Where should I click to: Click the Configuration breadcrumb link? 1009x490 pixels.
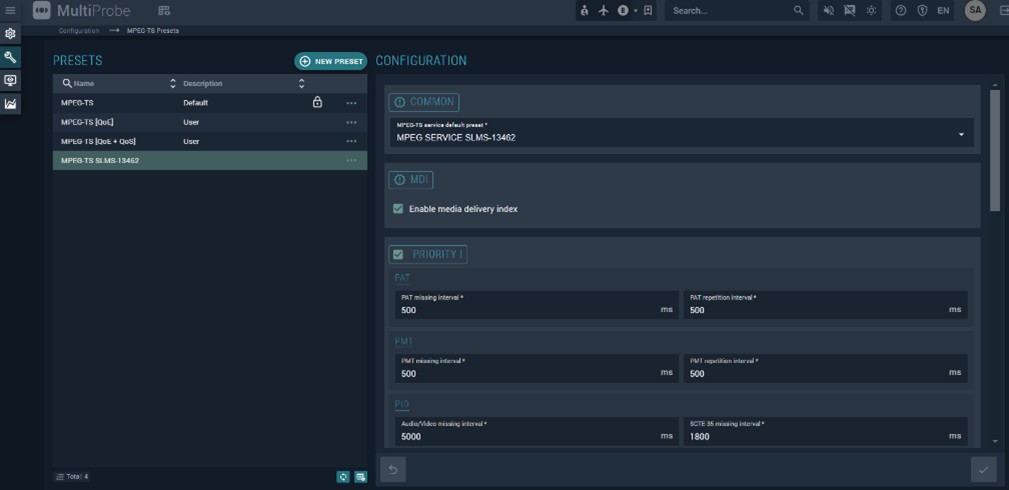click(x=79, y=31)
